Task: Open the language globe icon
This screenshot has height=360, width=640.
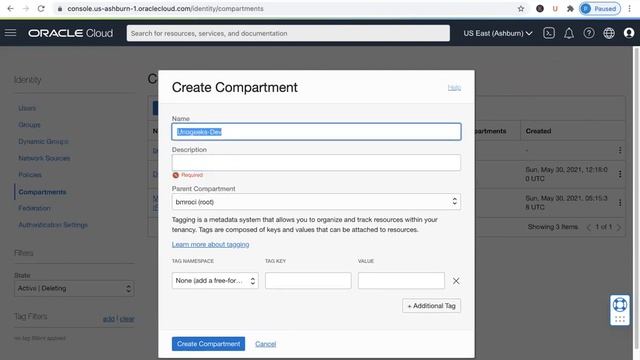Action: [x=609, y=33]
